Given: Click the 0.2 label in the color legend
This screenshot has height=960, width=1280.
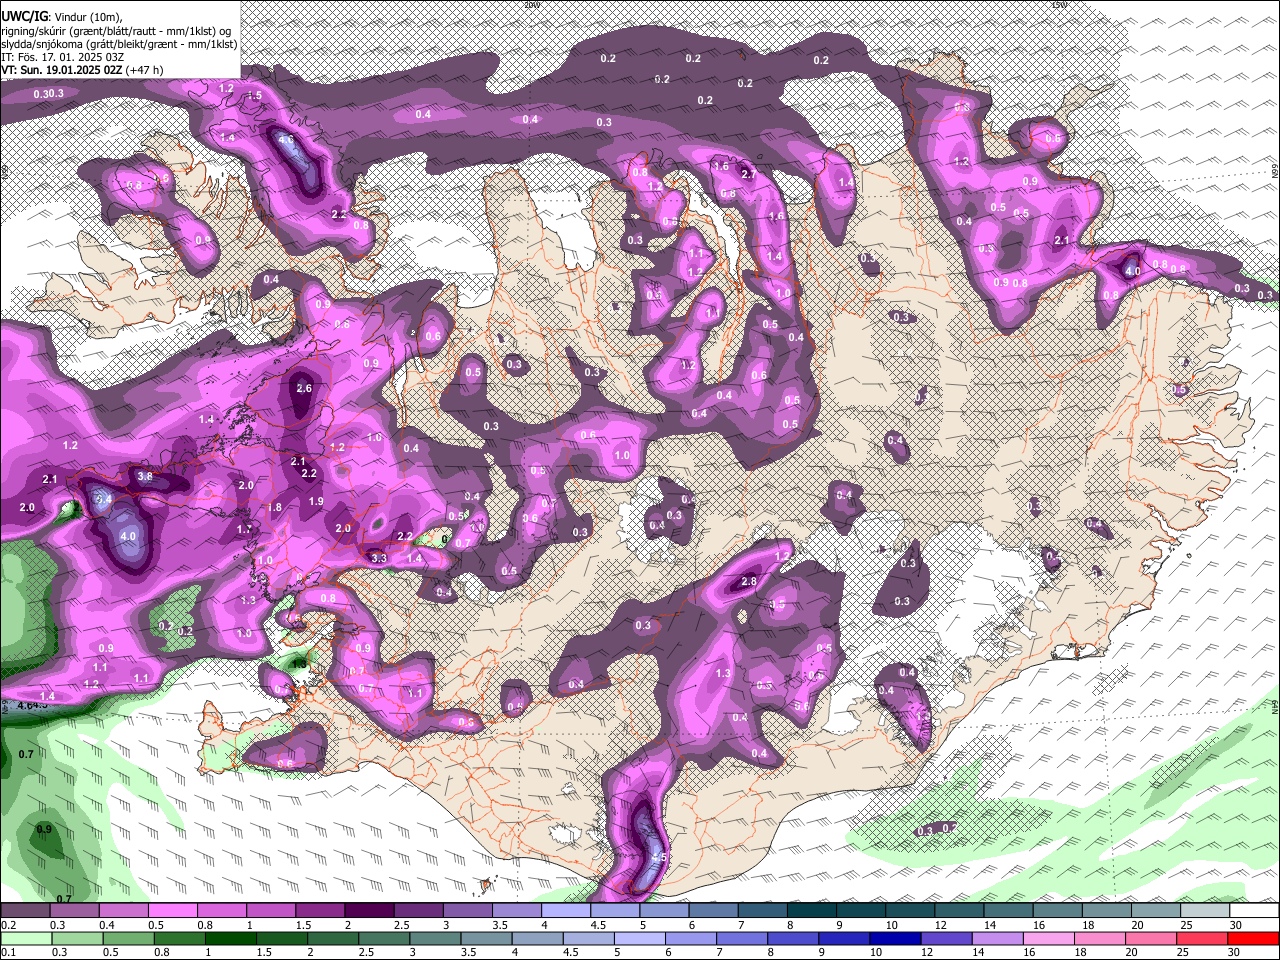Looking at the screenshot, I should click(8, 925).
